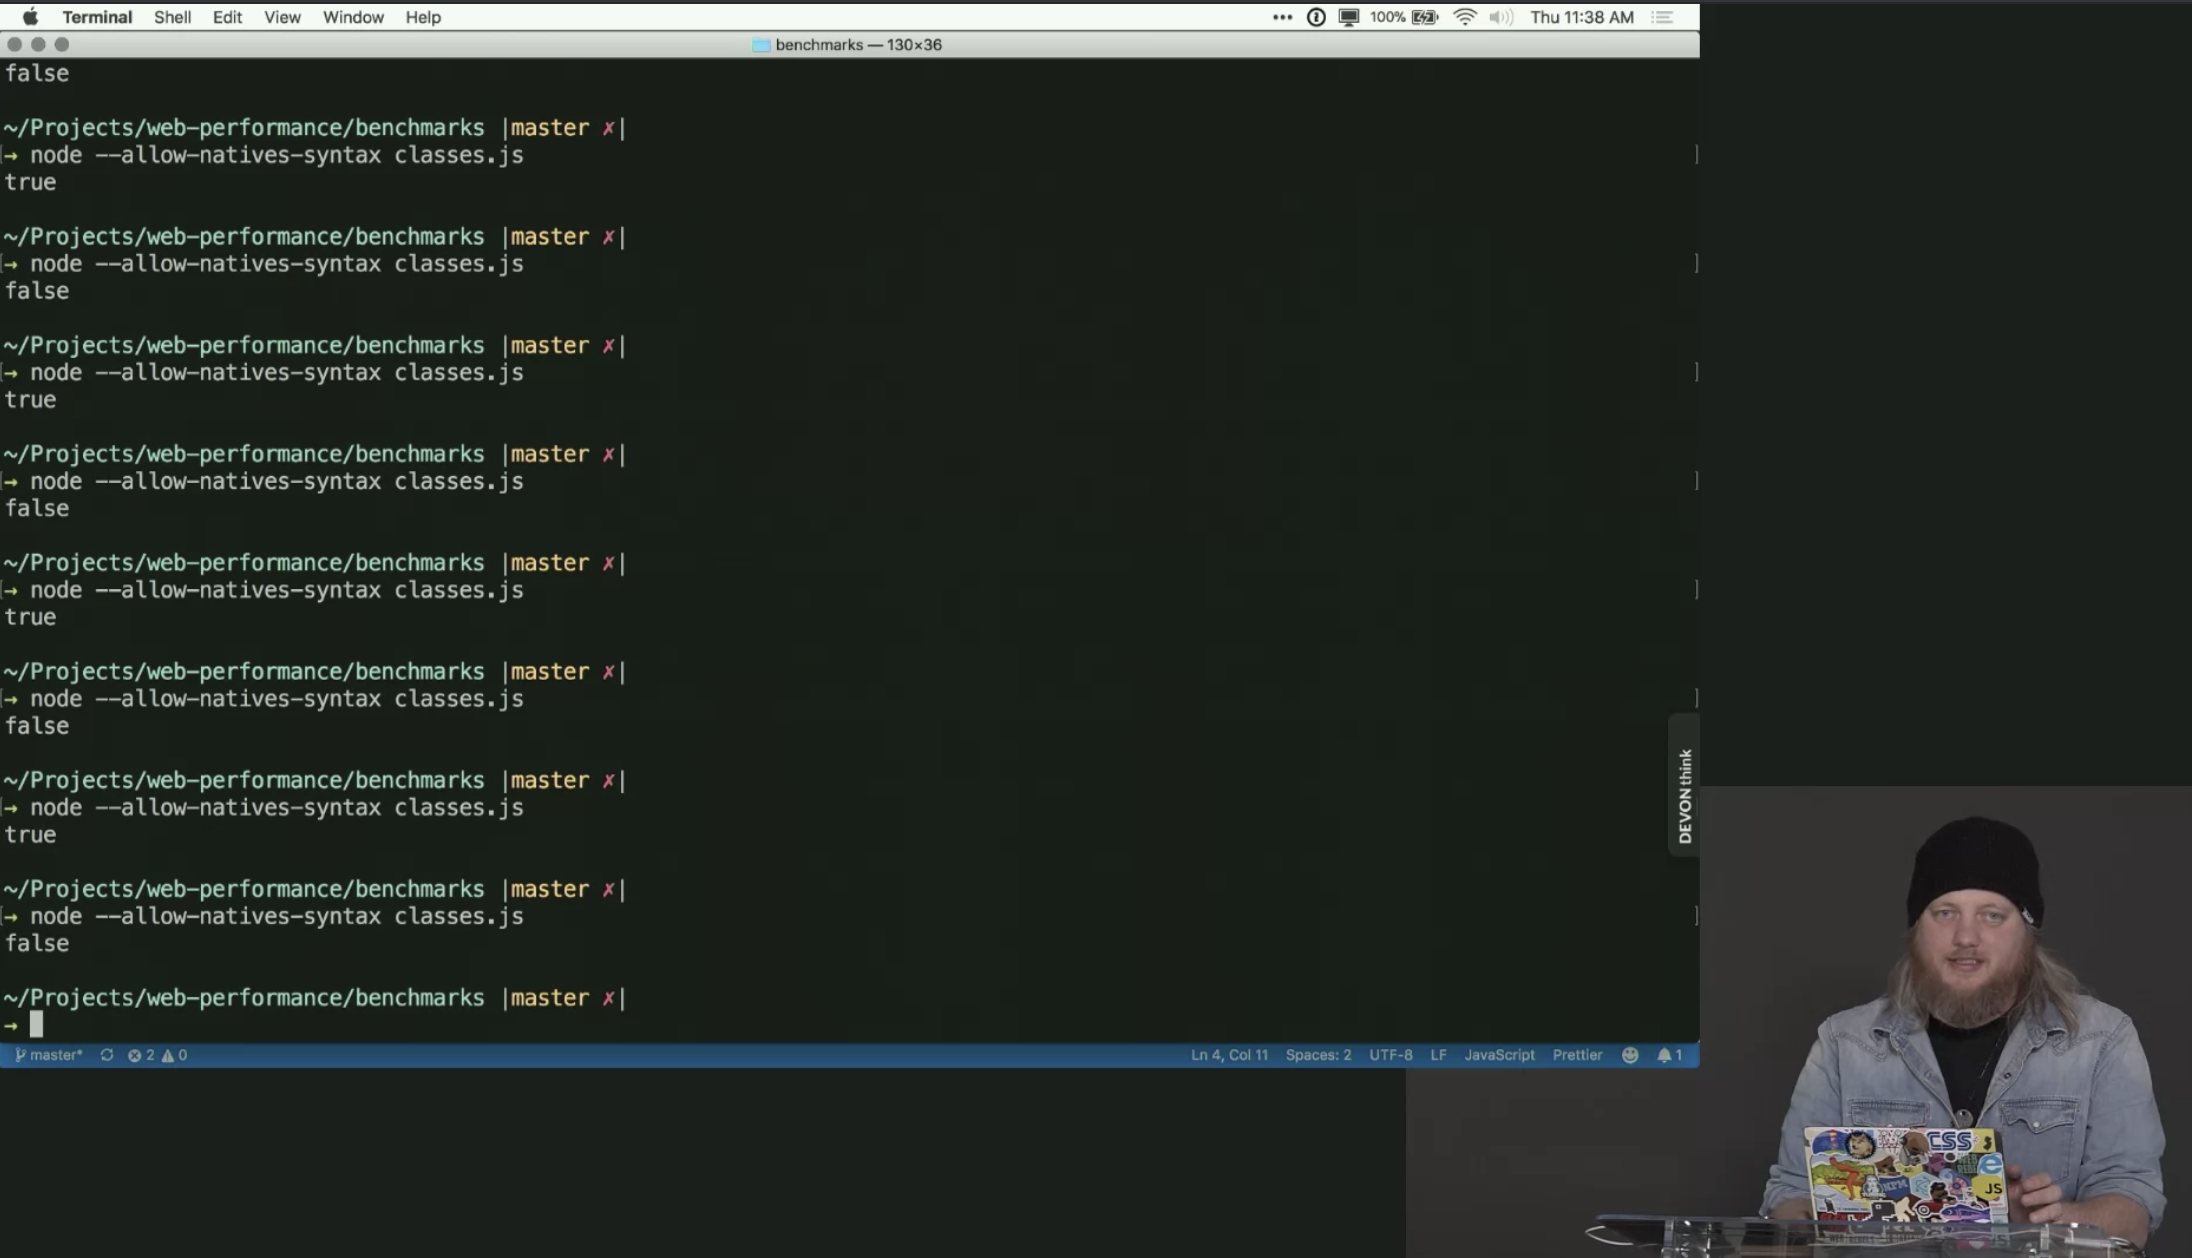Click the 'true' output above the last false

click(30, 834)
